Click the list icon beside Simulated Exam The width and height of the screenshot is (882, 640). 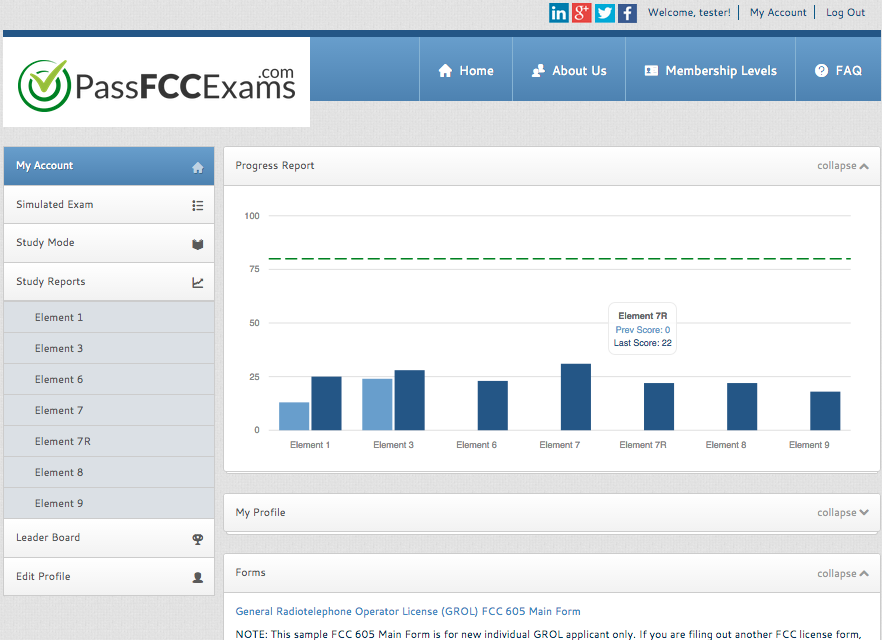(x=197, y=205)
